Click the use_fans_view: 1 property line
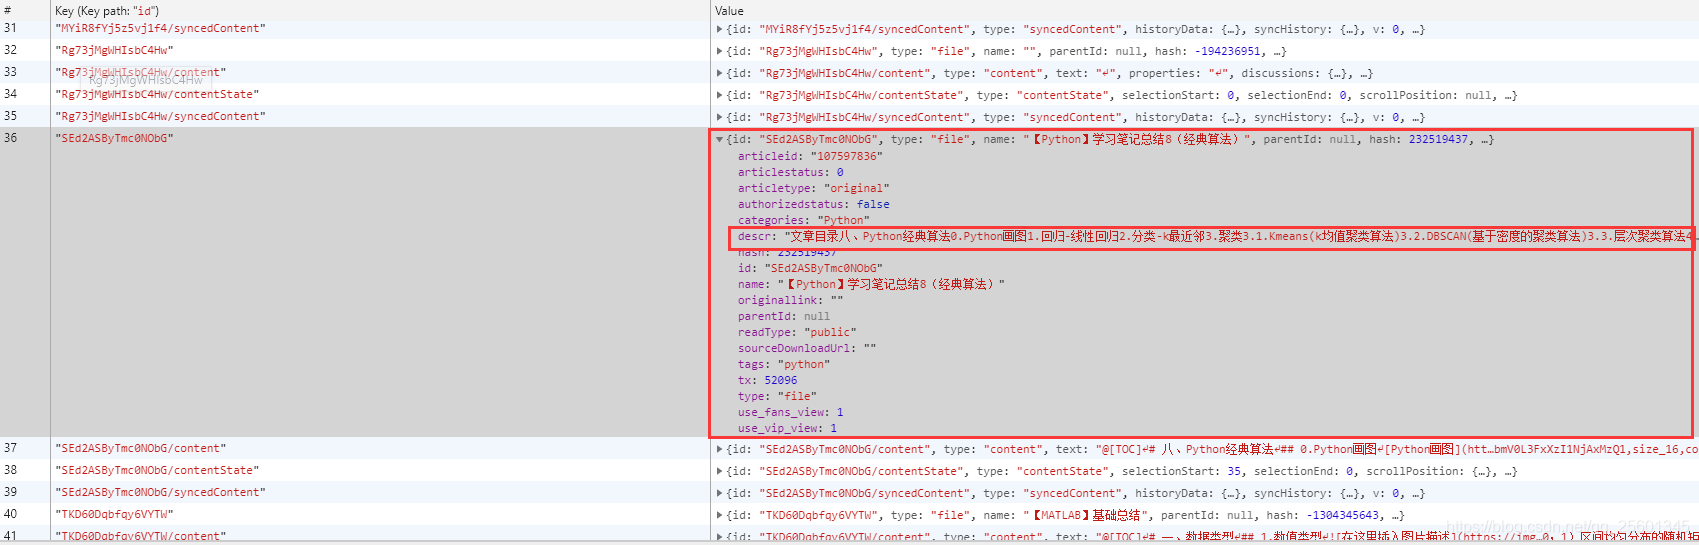This screenshot has width=1699, height=545. pos(790,412)
